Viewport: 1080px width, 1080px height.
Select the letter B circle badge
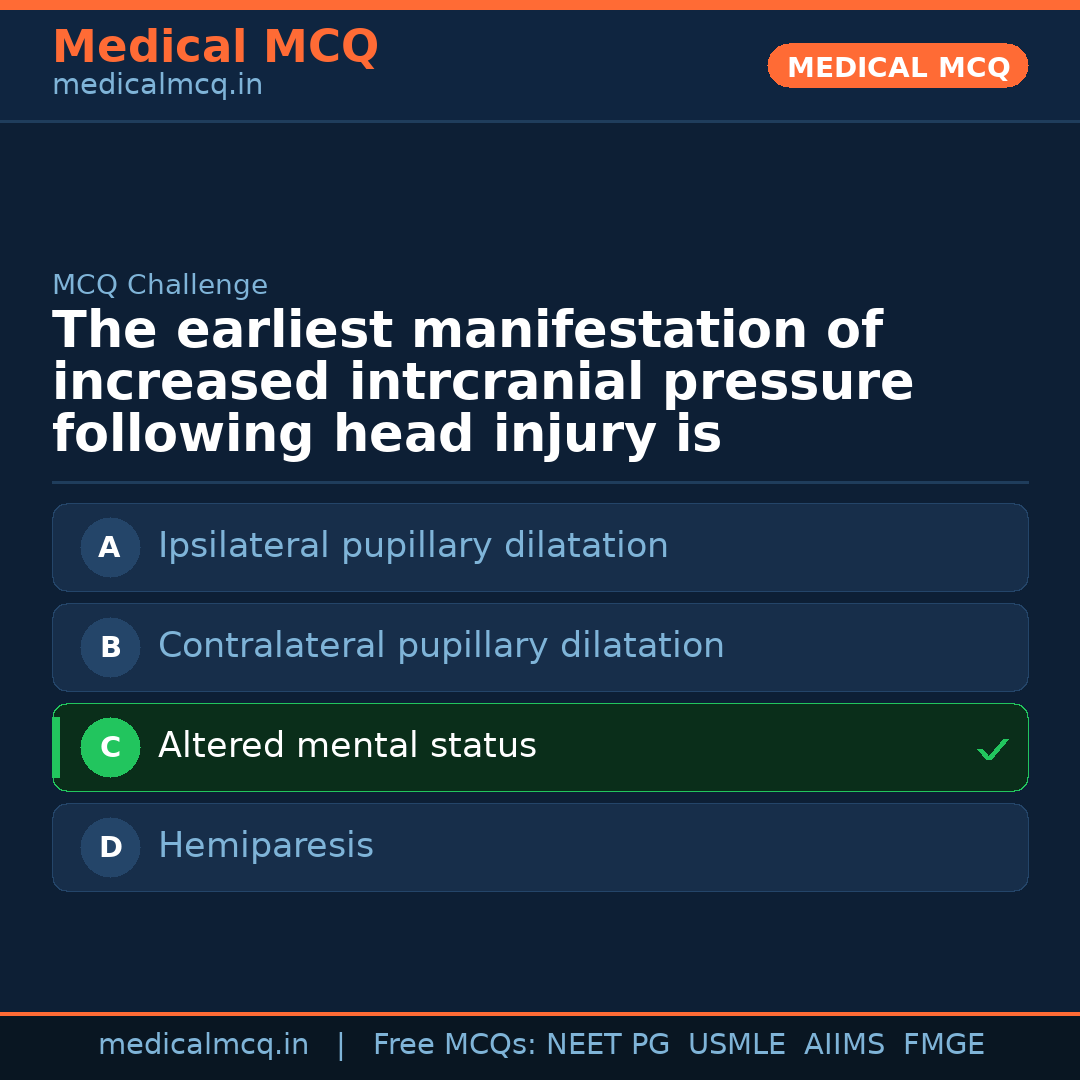(110, 647)
